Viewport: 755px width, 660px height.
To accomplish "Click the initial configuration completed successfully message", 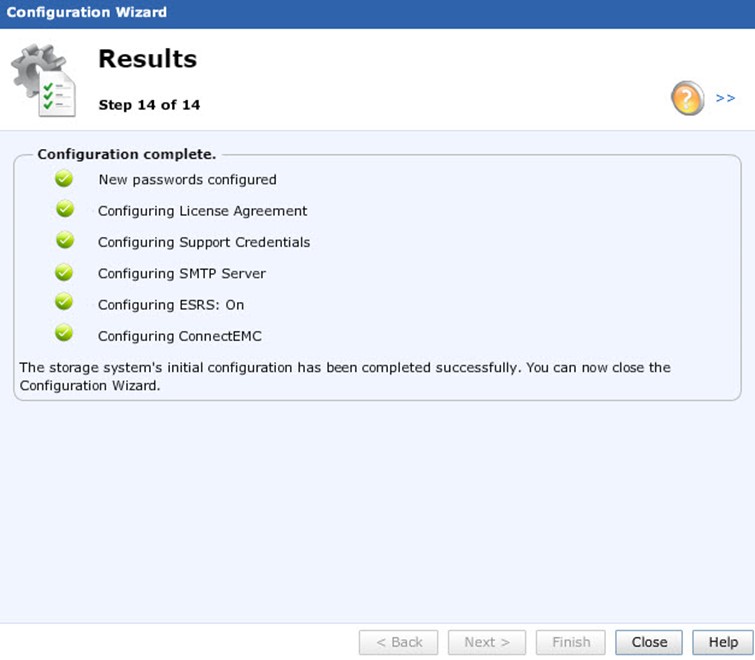I will [x=345, y=376].
